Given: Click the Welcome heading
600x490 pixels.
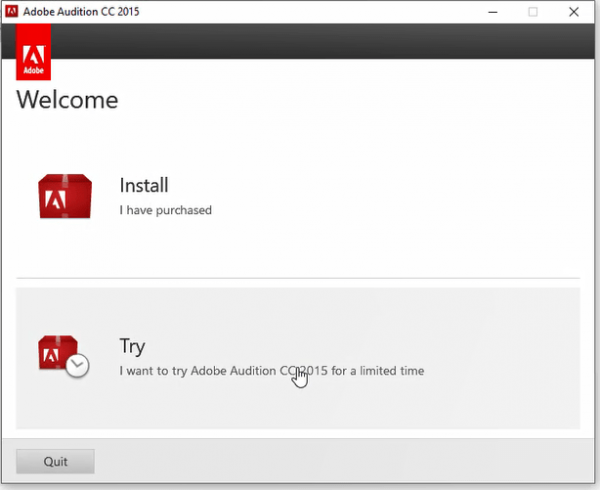Looking at the screenshot, I should pos(67,100).
